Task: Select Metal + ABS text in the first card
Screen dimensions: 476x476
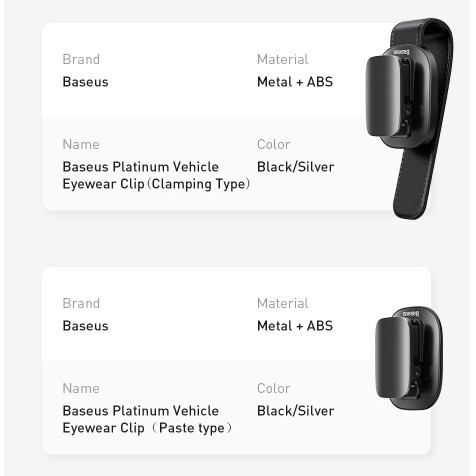Action: pyautogui.click(x=295, y=82)
